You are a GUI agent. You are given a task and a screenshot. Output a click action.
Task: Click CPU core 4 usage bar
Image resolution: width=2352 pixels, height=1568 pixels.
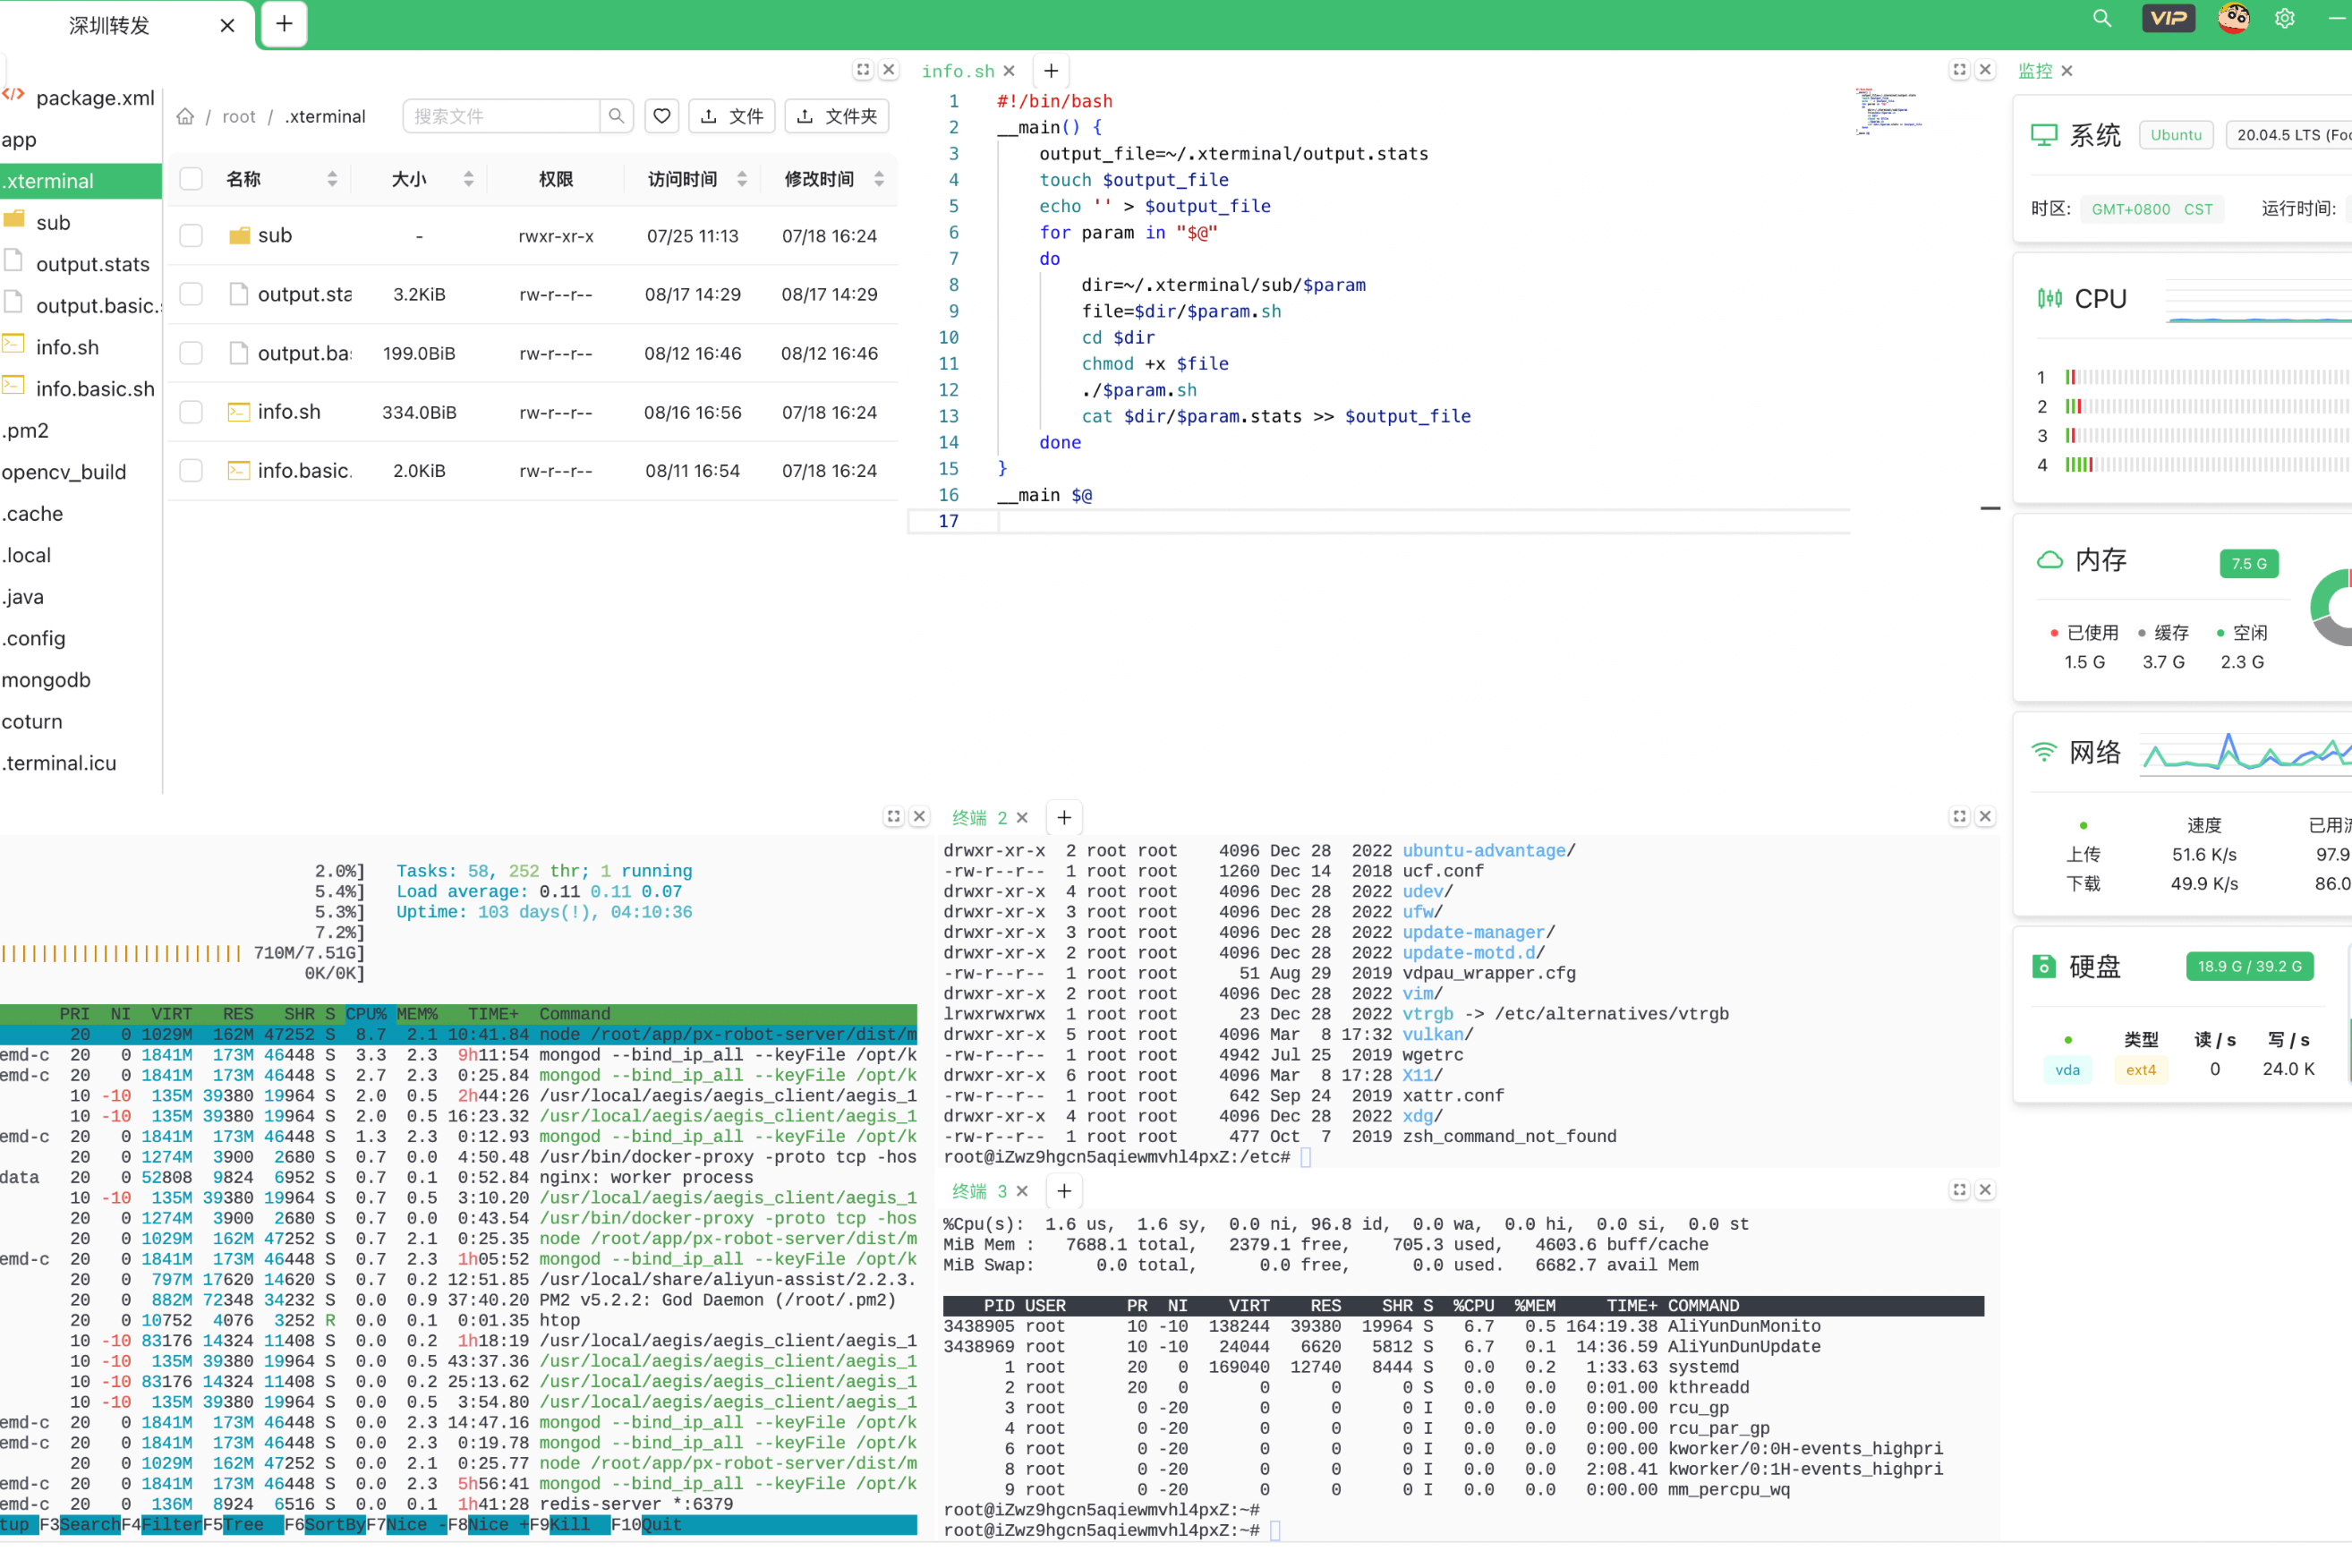[2206, 464]
